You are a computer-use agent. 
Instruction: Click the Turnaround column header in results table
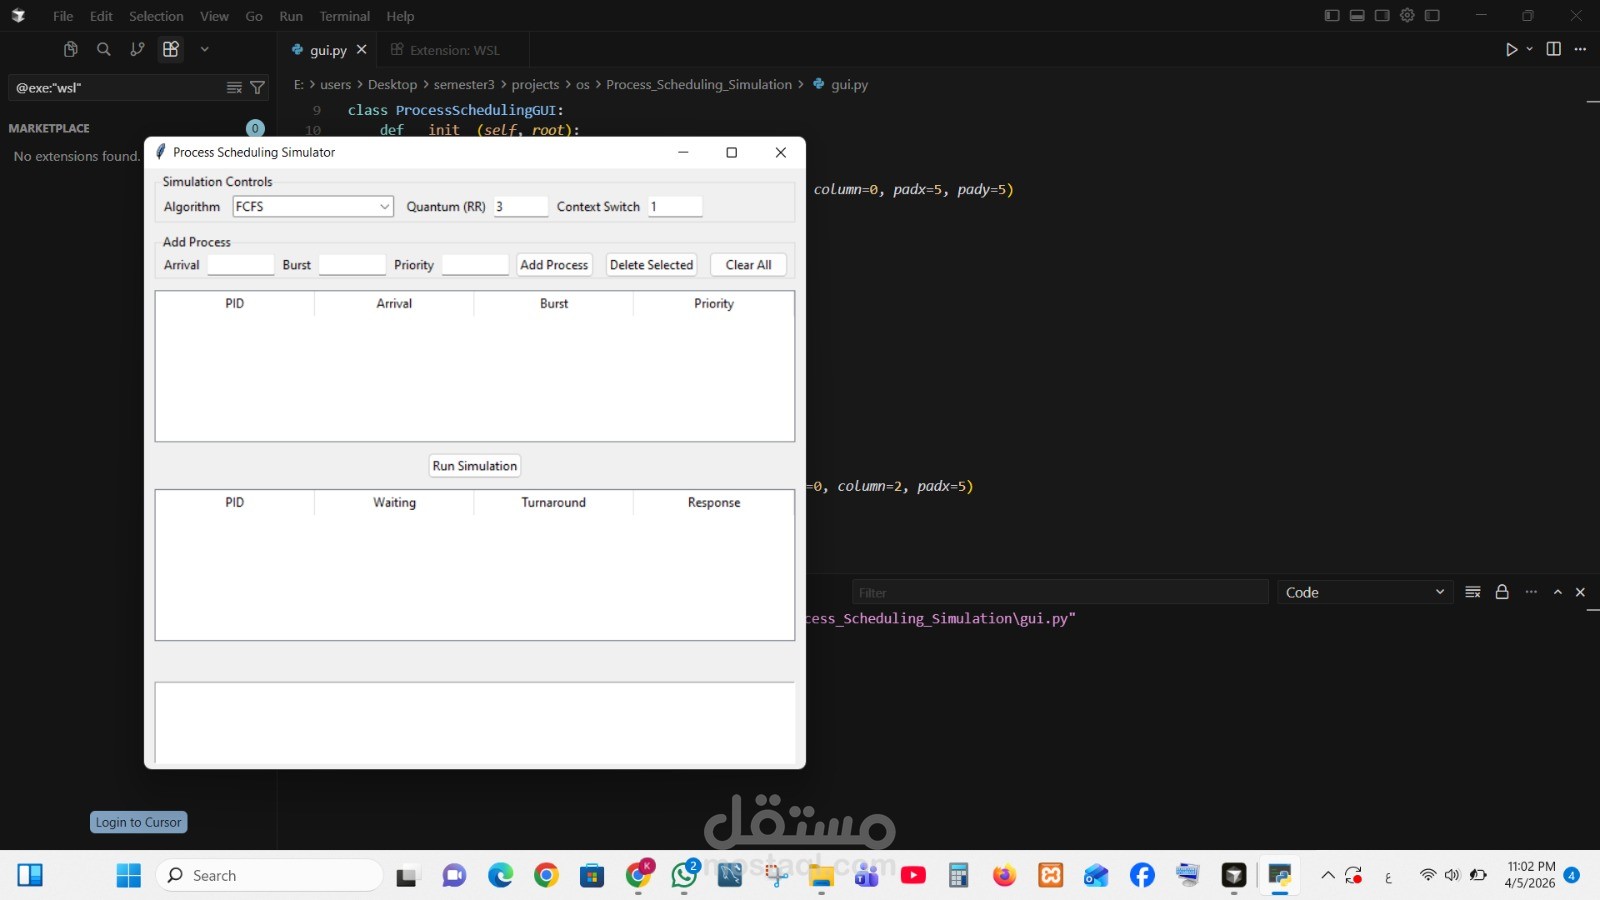(554, 503)
